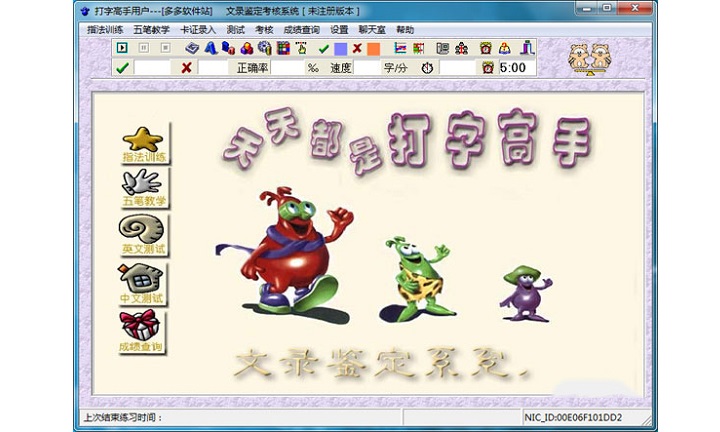Click the 正确率 accuracy label
The width and height of the screenshot is (720, 432).
click(252, 68)
